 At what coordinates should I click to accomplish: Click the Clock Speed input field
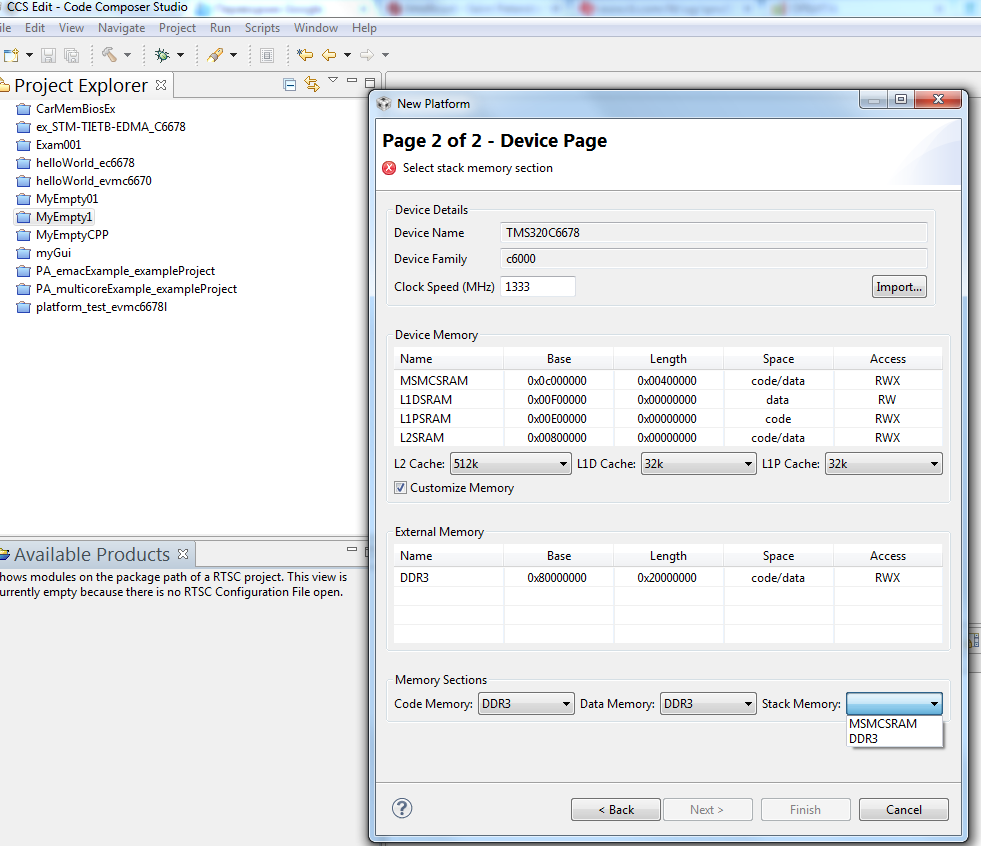pos(537,287)
